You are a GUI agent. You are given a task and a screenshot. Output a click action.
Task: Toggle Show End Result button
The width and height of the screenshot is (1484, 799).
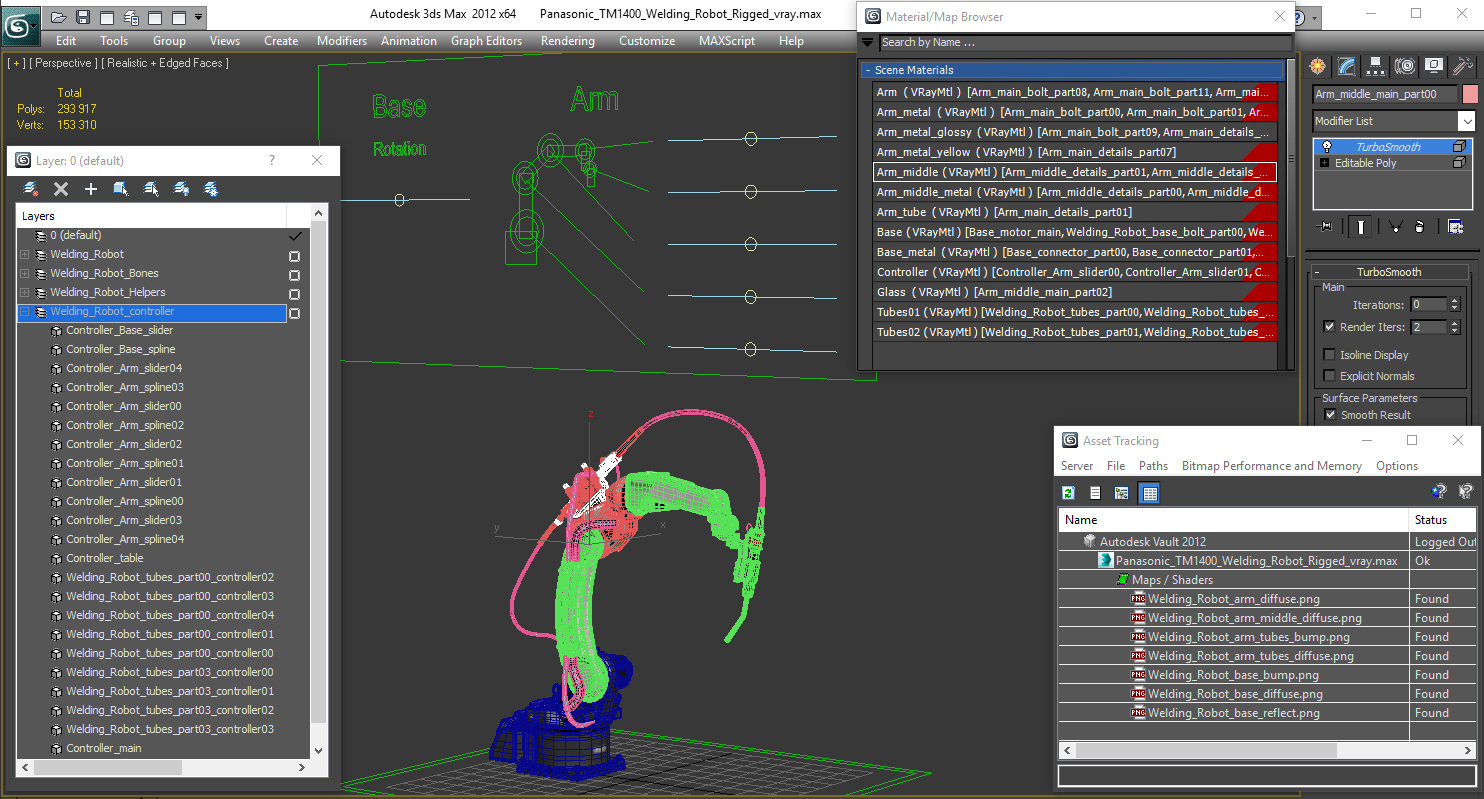coord(1360,227)
